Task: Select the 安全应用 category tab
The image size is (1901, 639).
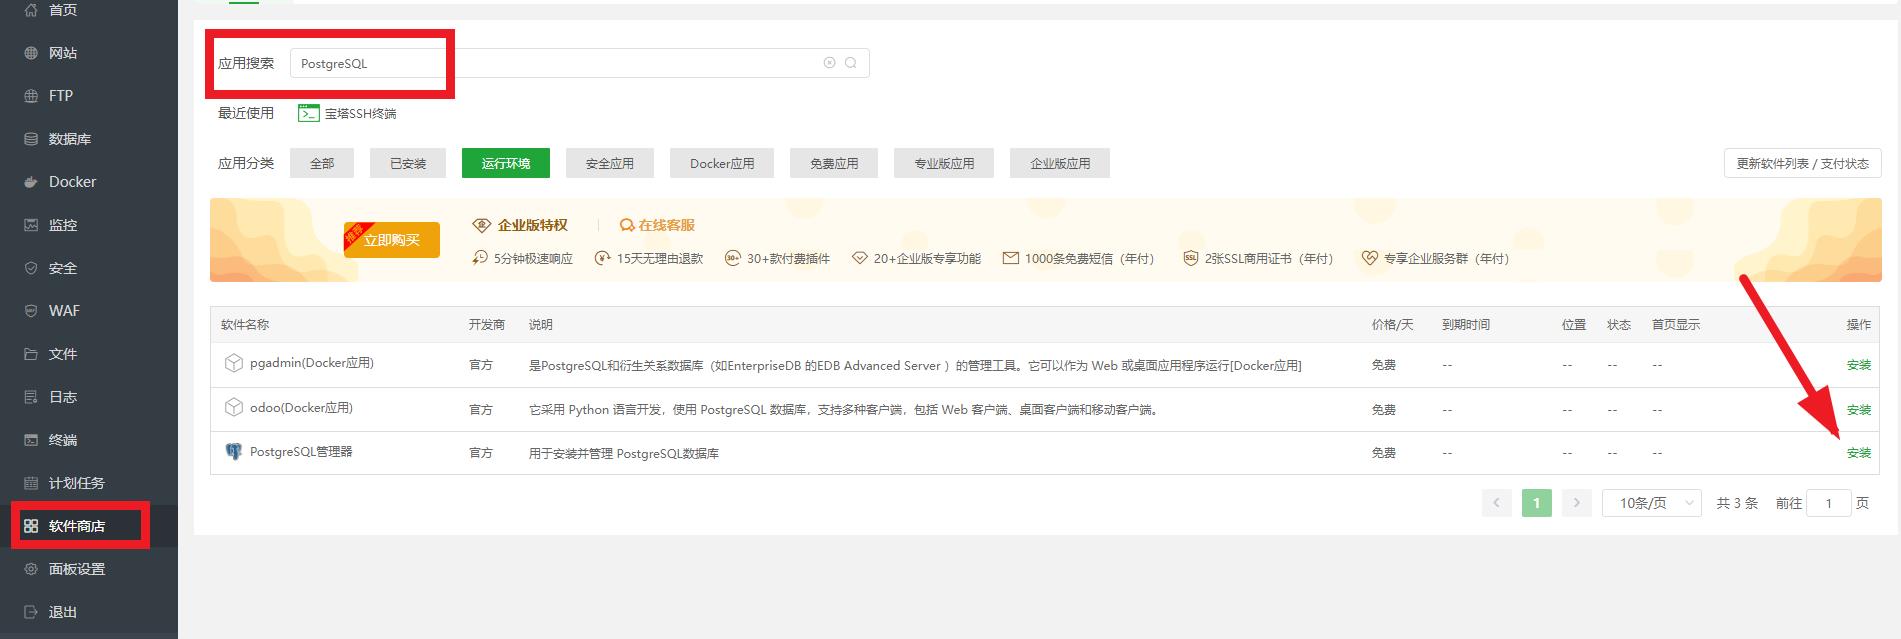Action: tap(610, 163)
